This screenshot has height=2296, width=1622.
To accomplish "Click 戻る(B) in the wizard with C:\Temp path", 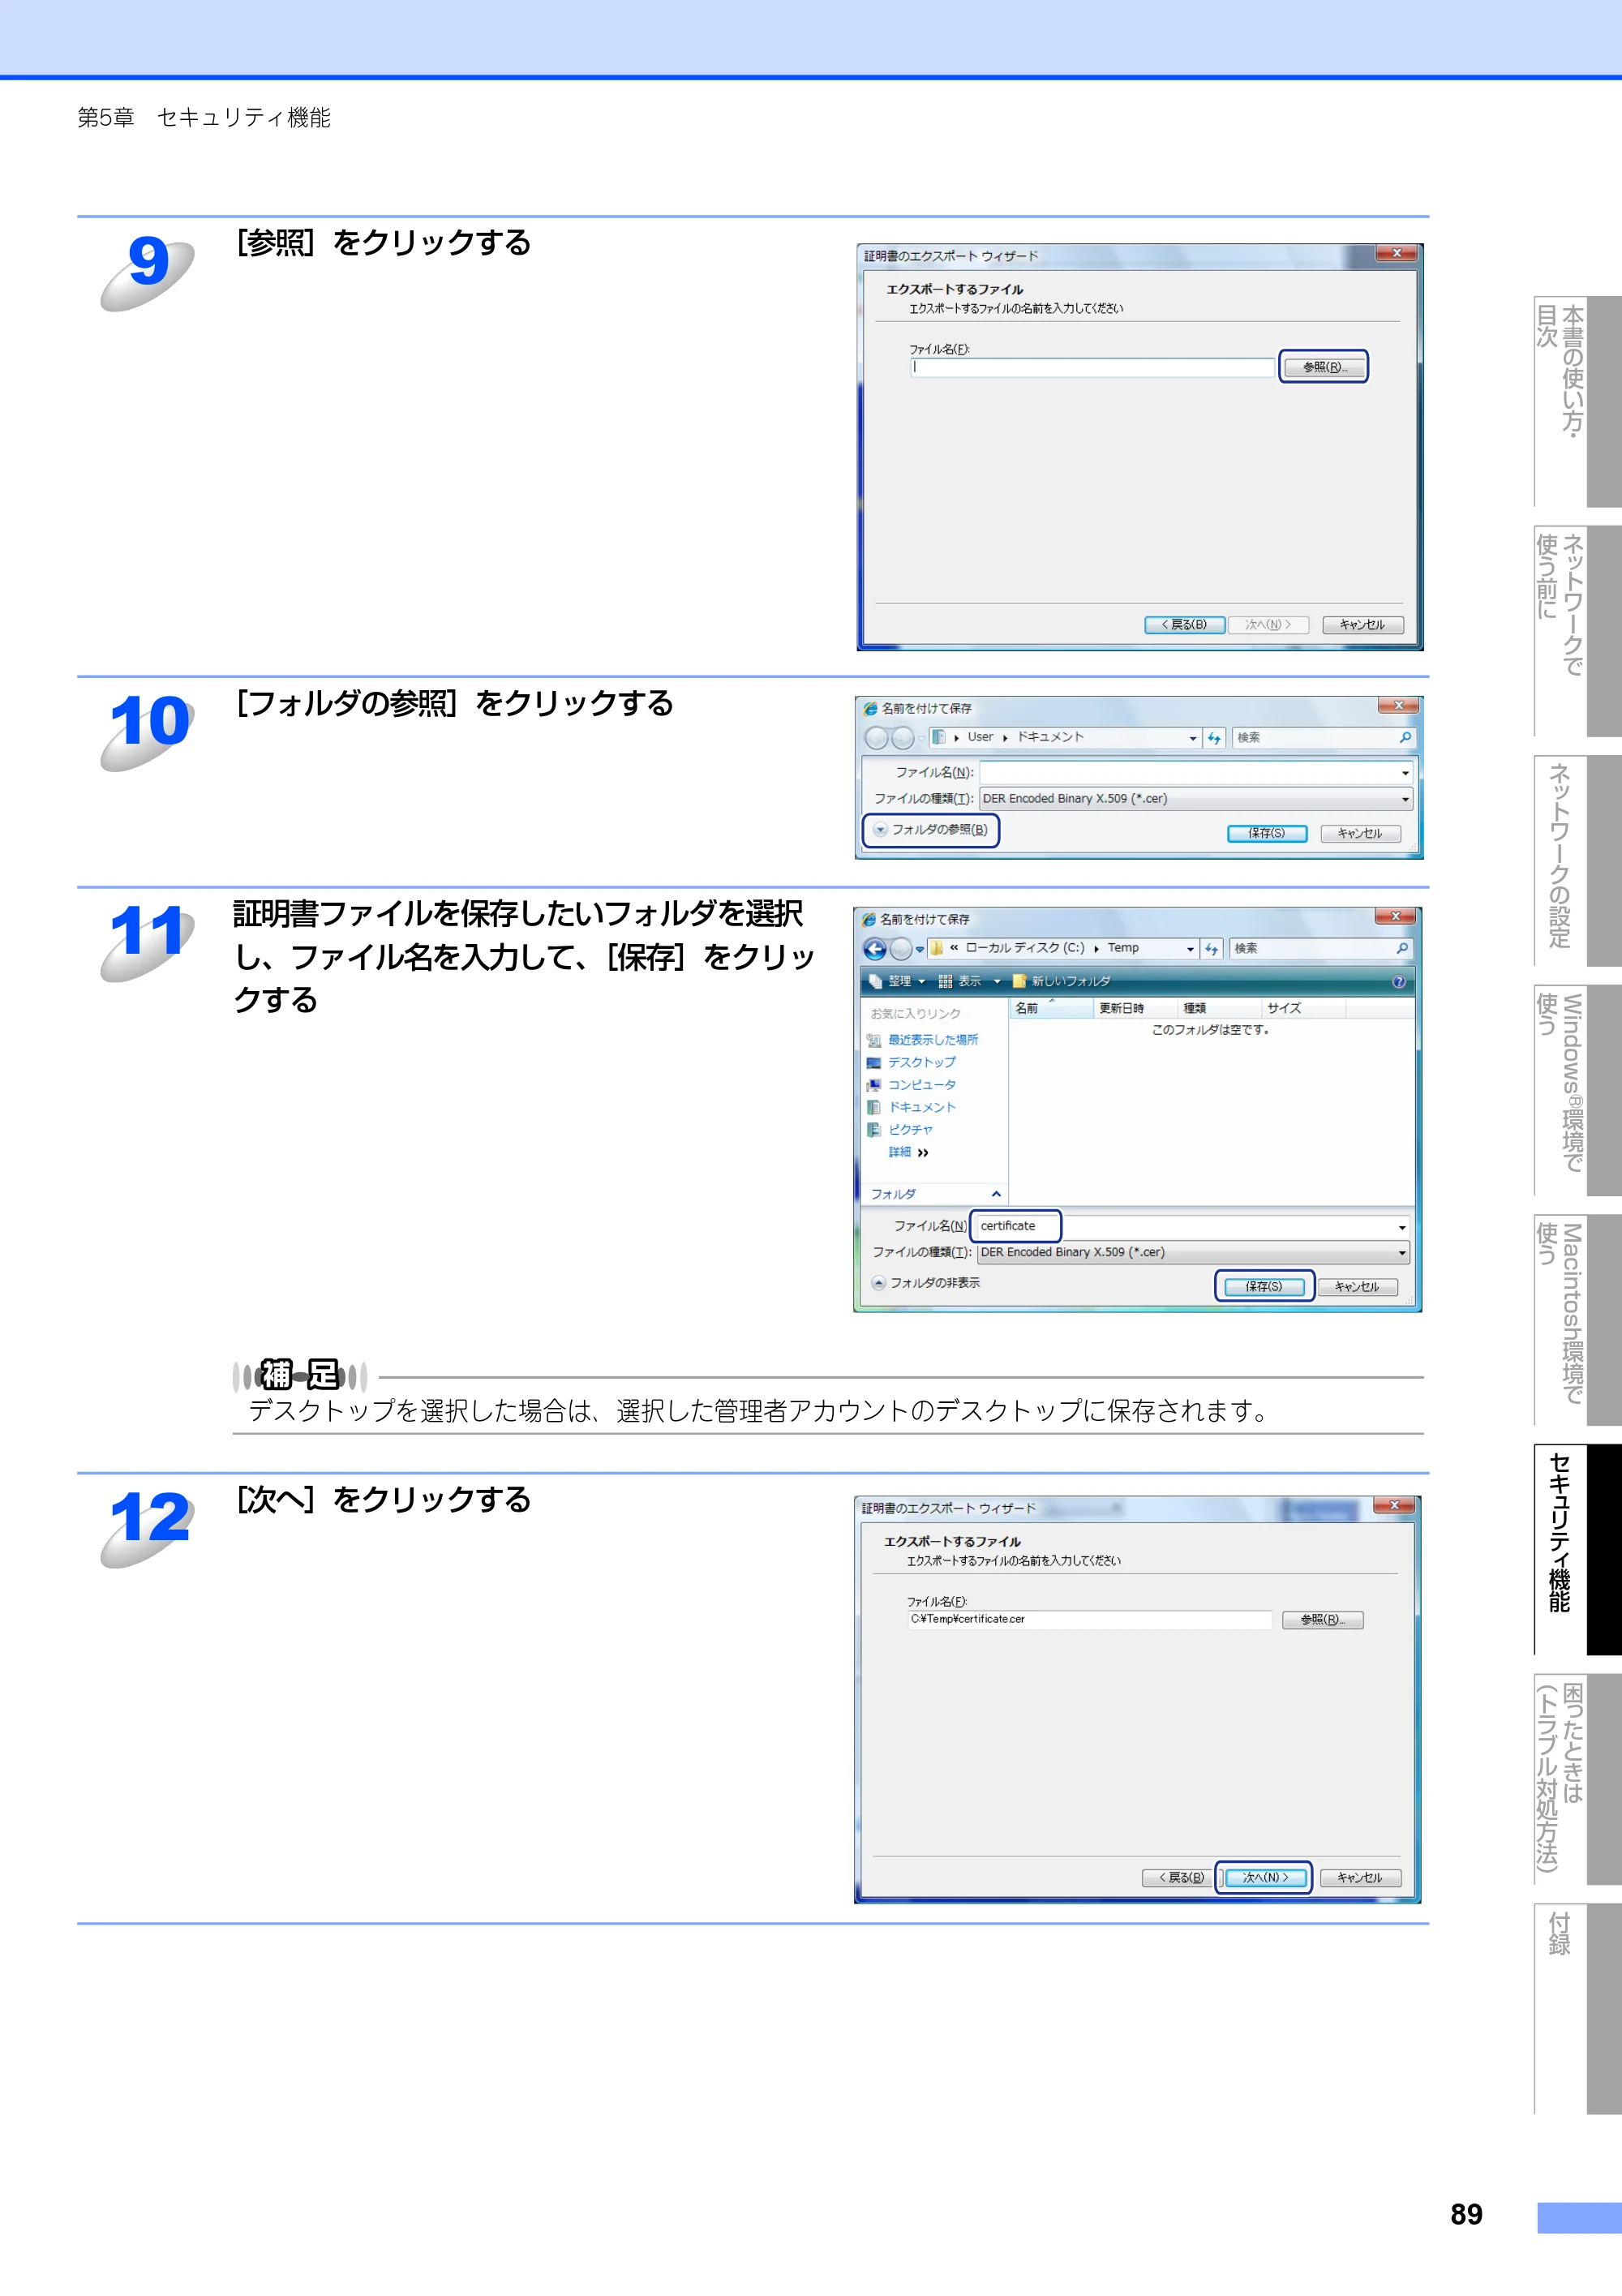I will pos(1182,1878).
